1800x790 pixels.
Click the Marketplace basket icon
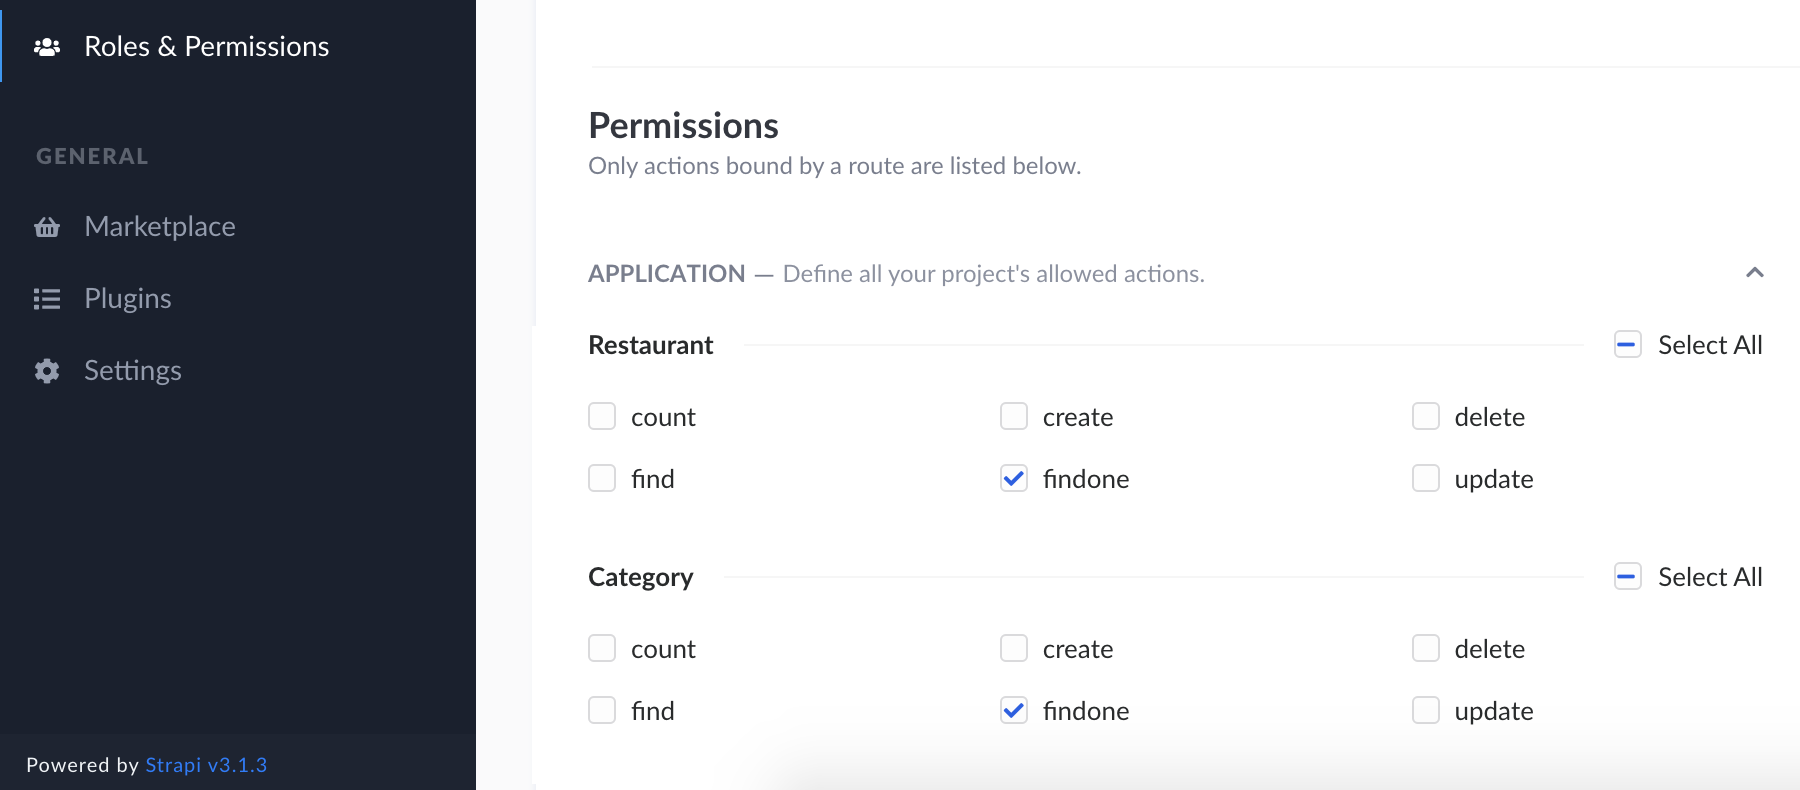click(47, 226)
